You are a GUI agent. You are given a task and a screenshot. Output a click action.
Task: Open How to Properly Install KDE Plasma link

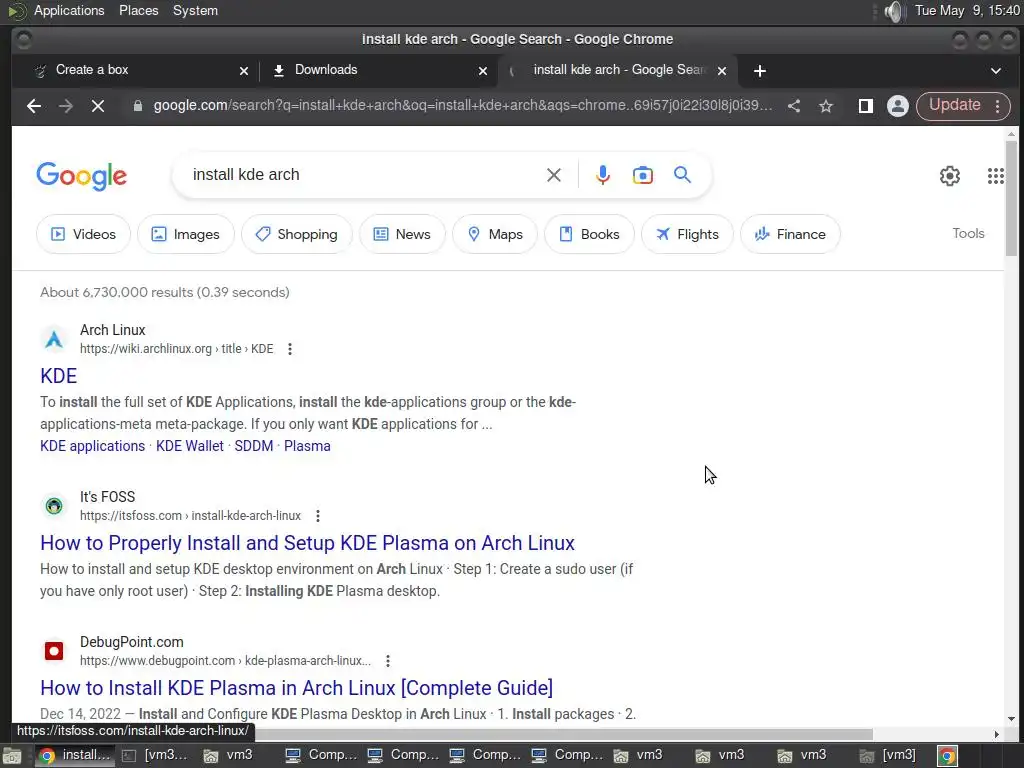(x=308, y=543)
